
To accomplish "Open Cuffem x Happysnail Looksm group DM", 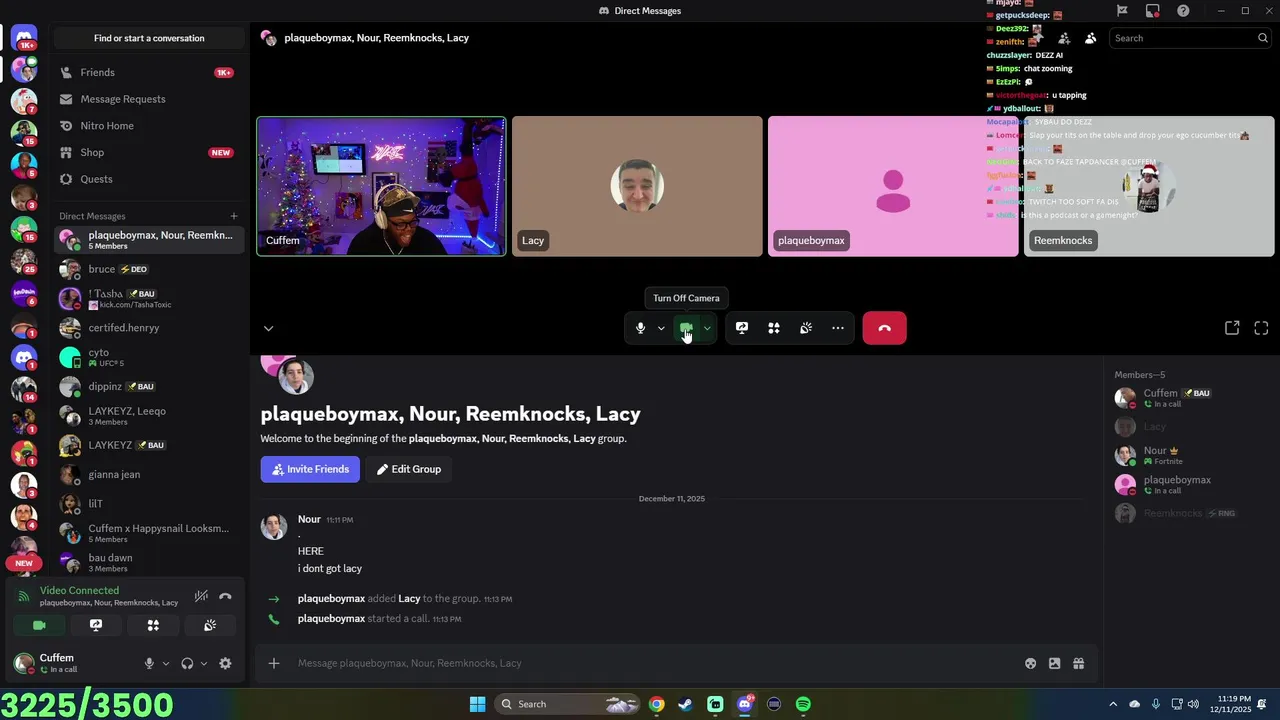I will (x=149, y=533).
